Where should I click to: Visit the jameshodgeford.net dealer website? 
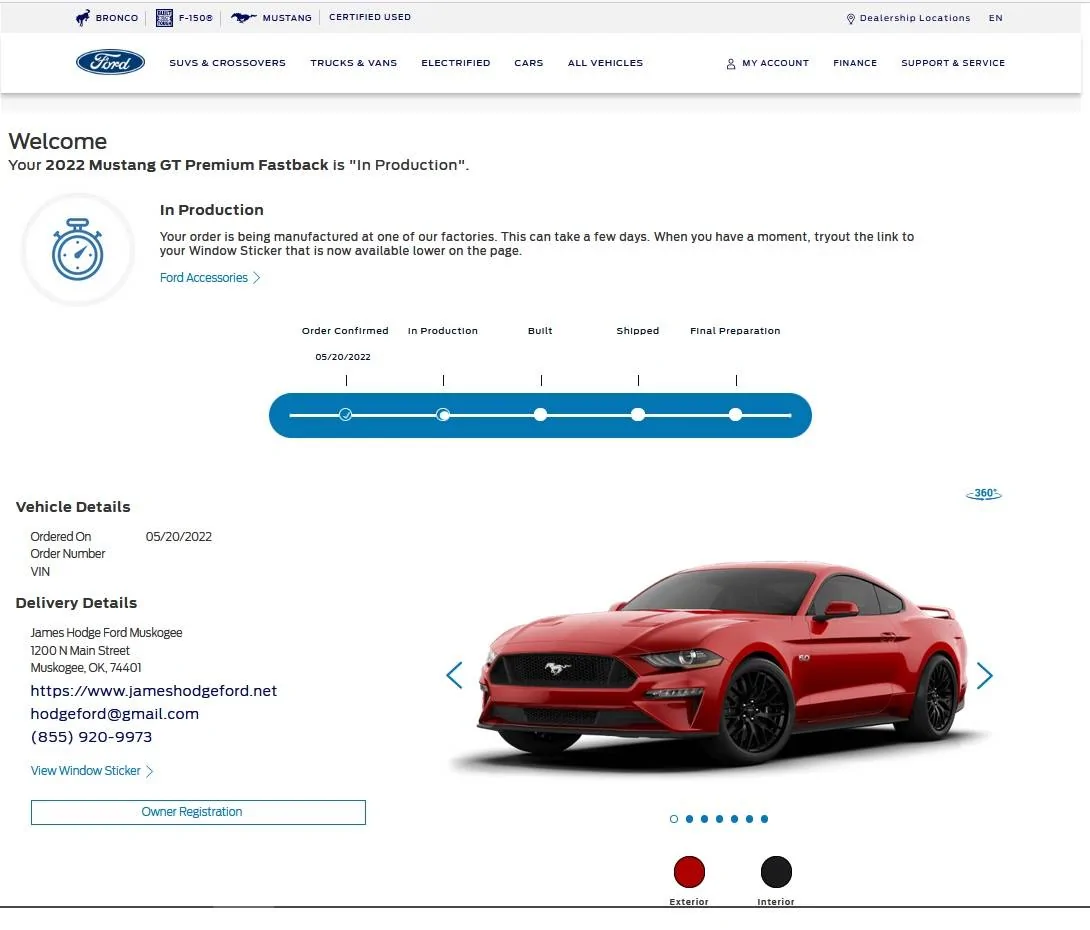tap(154, 691)
